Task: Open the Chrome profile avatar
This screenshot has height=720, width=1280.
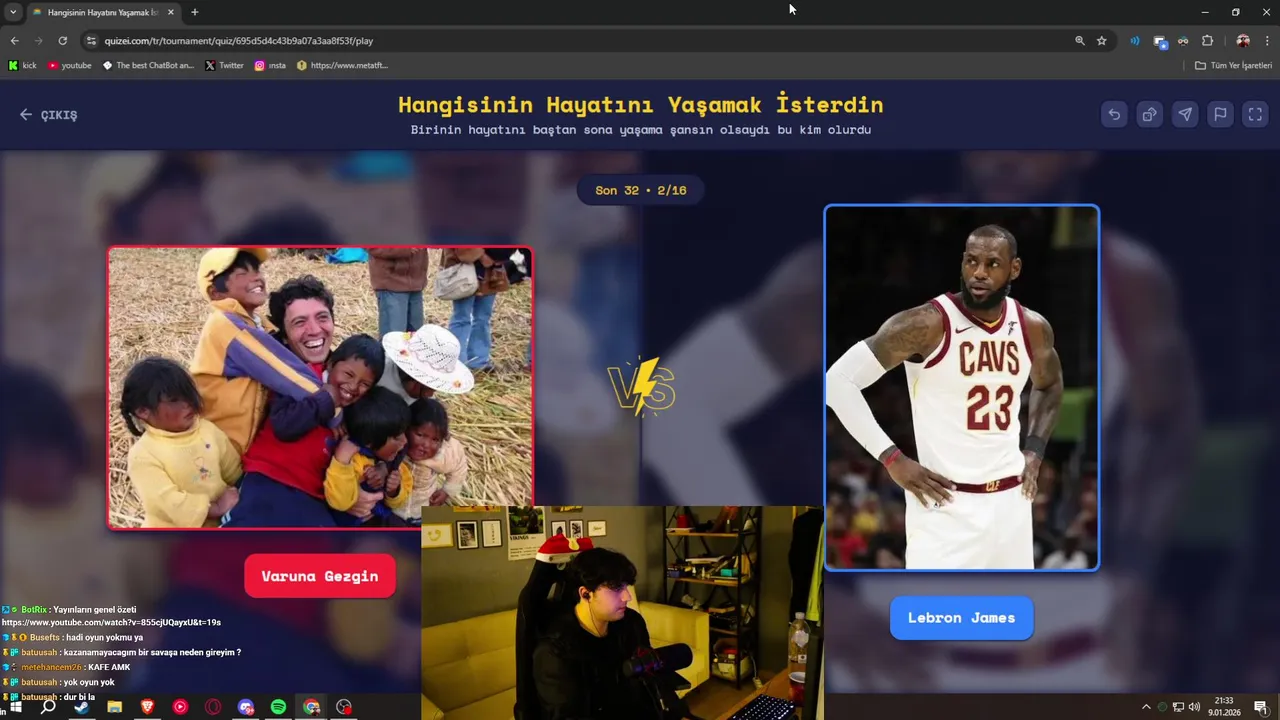Action: coord(1243,41)
